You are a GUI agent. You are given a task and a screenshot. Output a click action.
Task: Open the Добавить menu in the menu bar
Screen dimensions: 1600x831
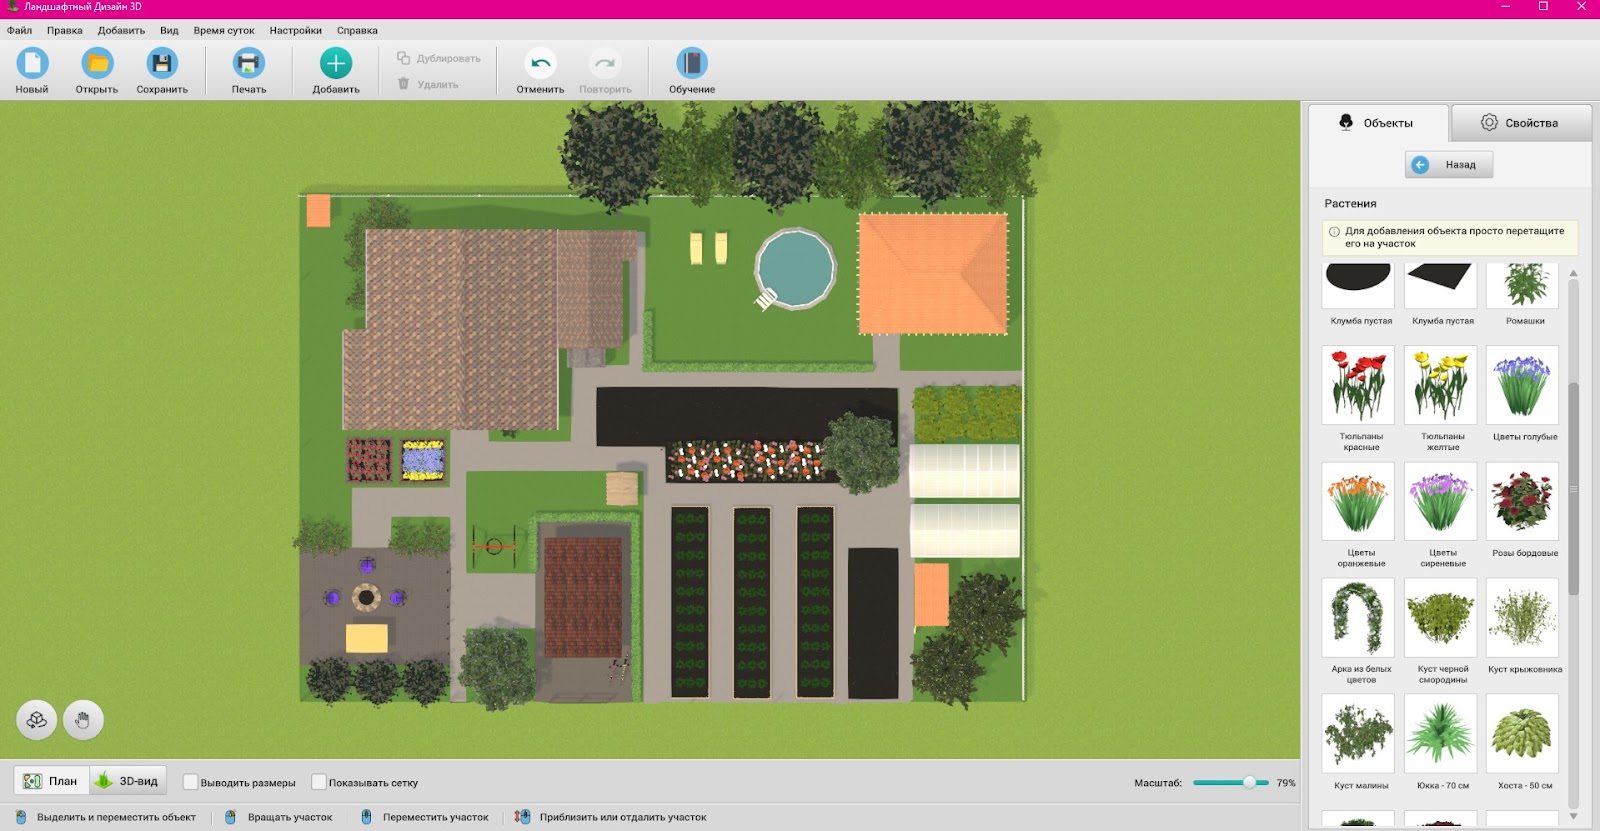click(x=121, y=30)
